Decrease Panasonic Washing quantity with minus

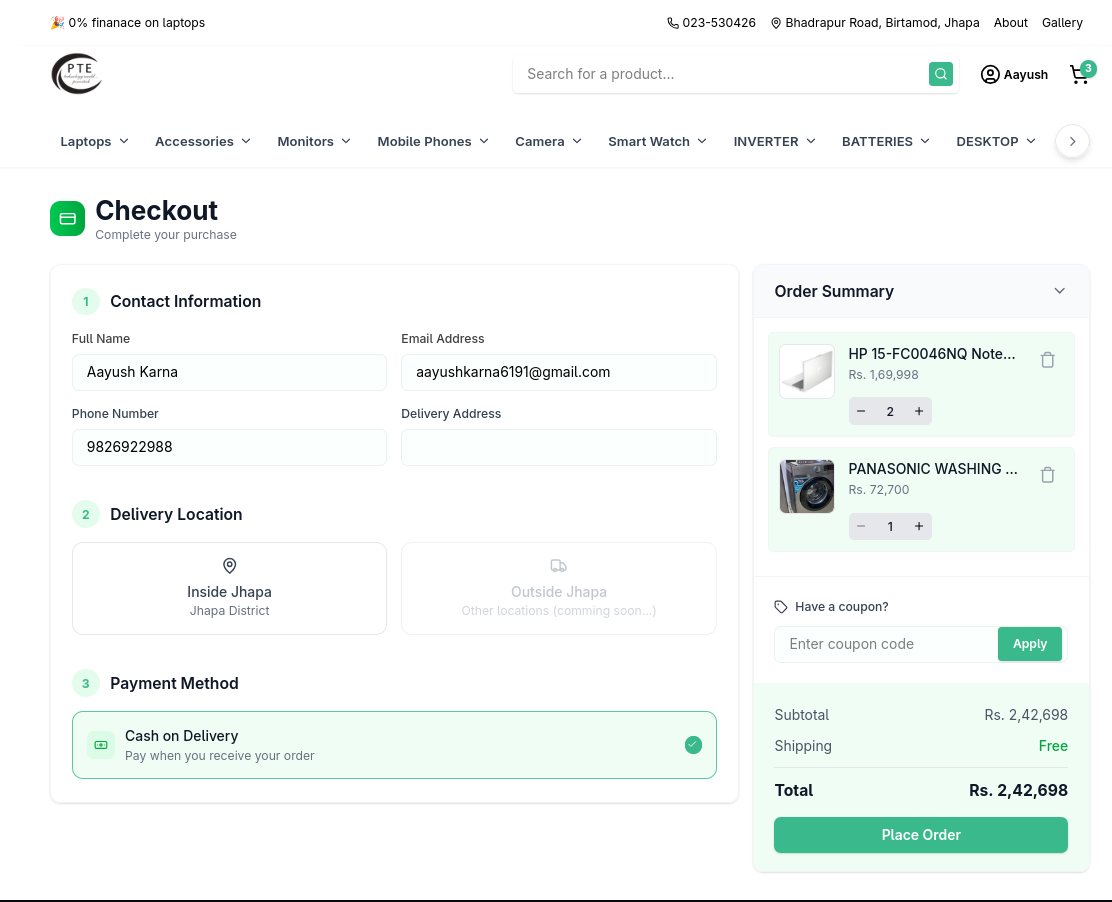[x=861, y=526]
